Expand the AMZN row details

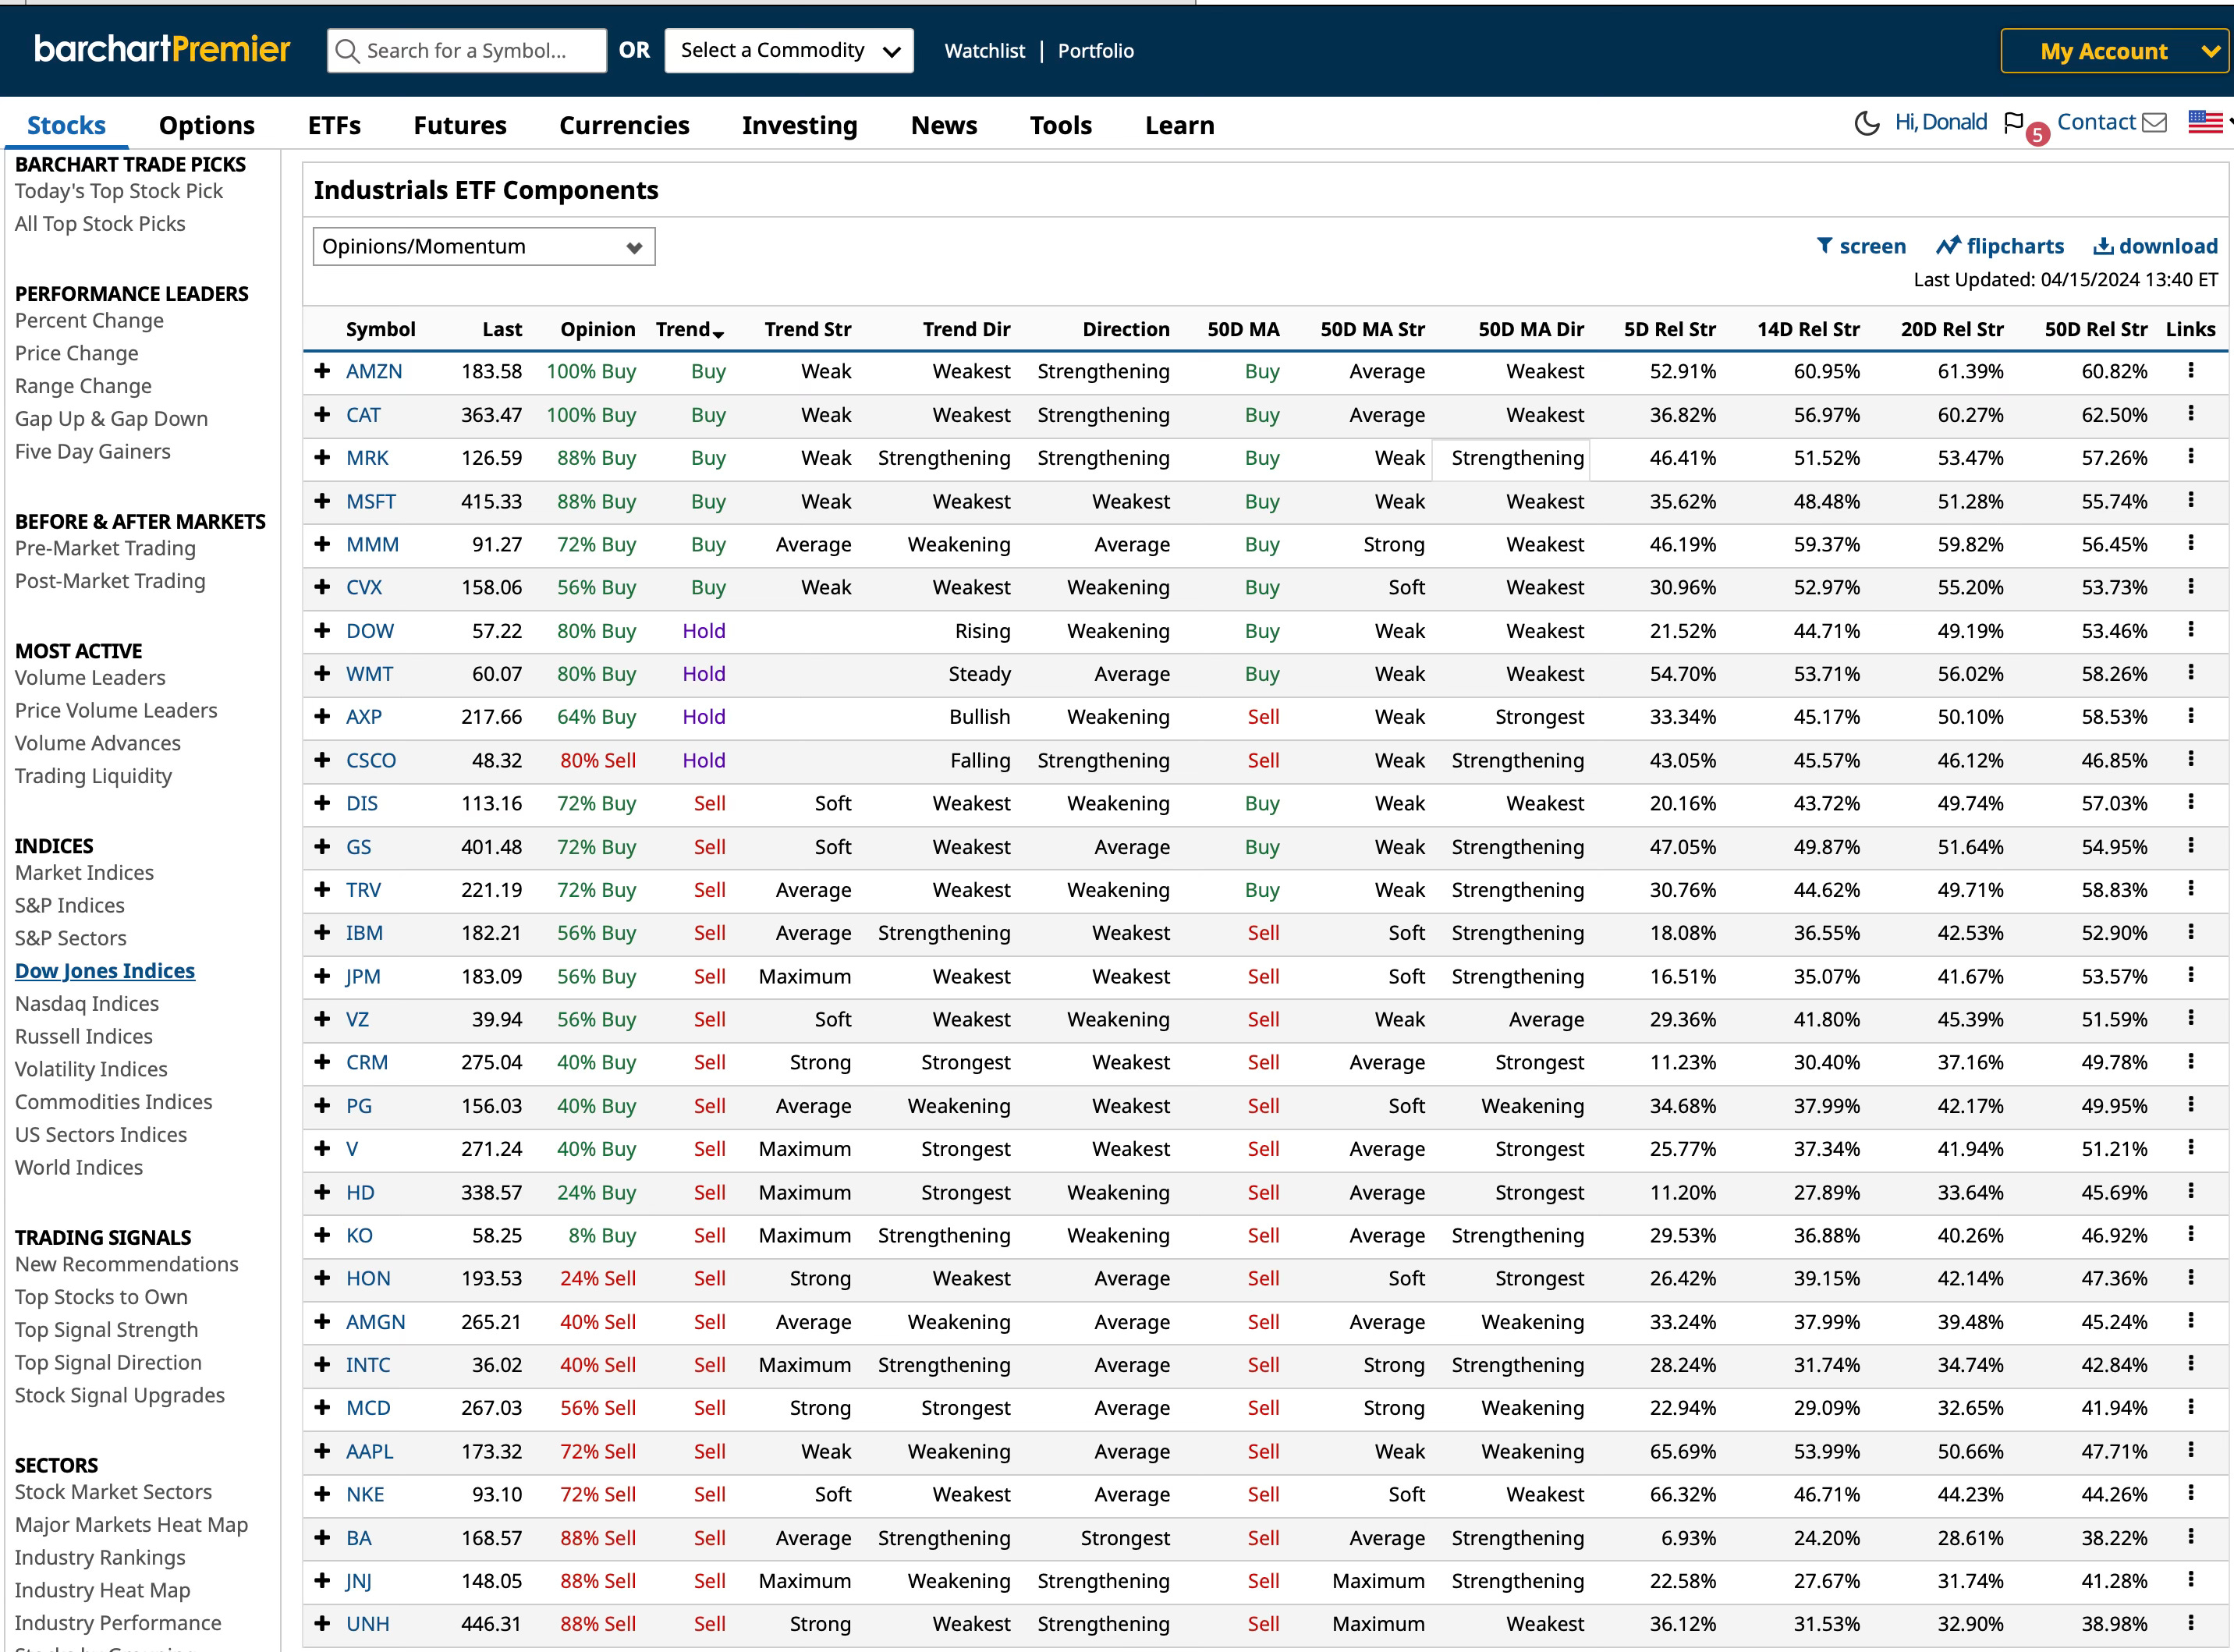[x=322, y=371]
